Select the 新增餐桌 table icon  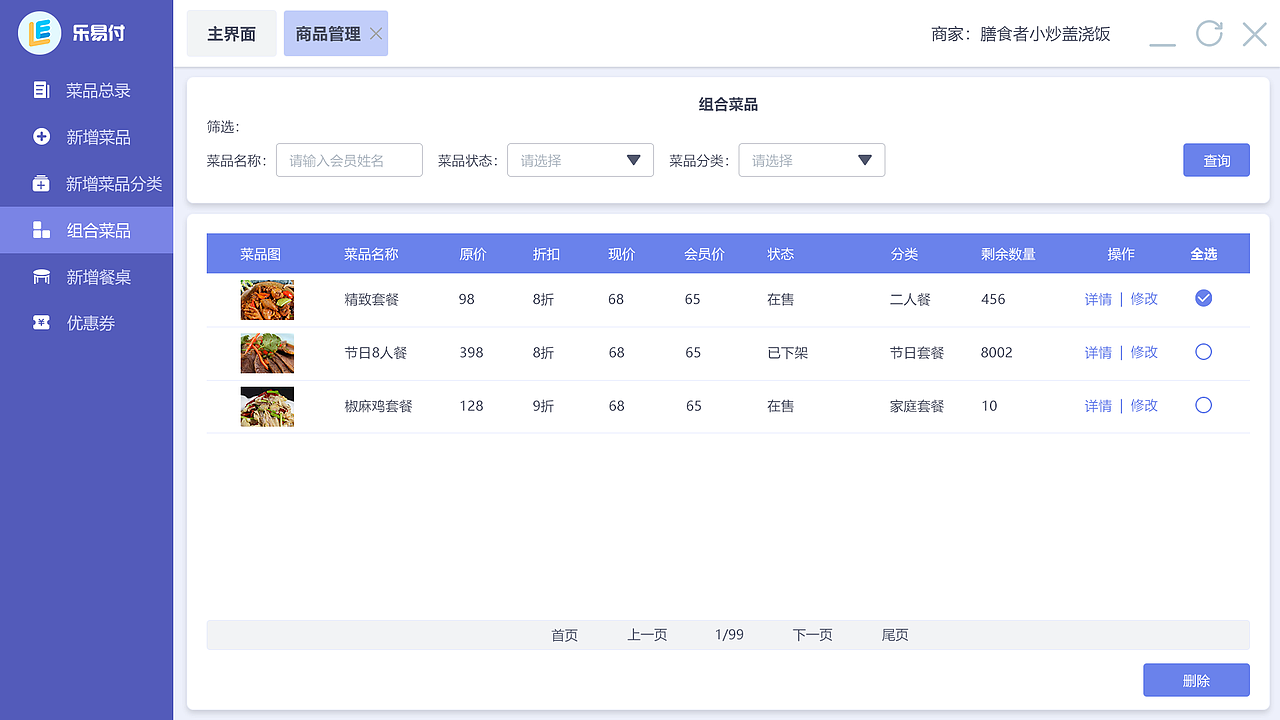pyautogui.click(x=41, y=276)
